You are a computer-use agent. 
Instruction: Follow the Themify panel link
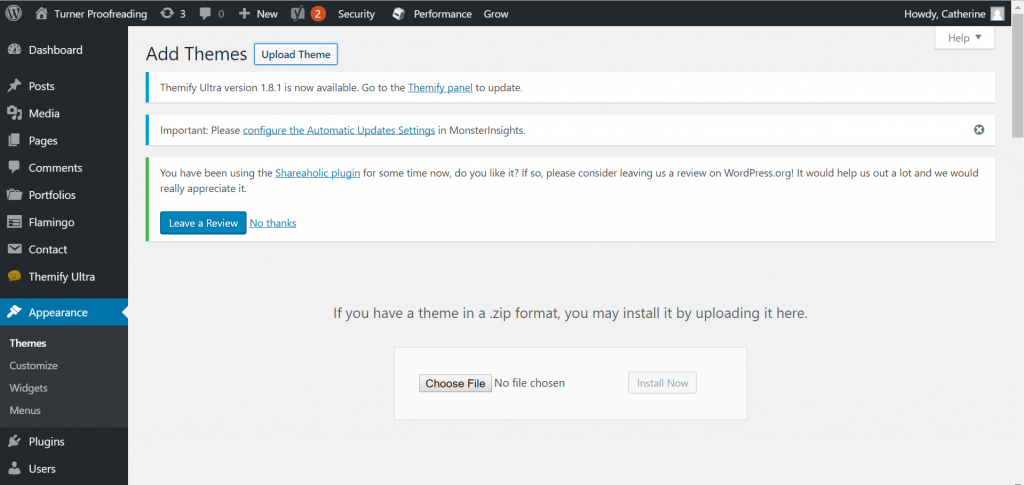click(440, 87)
